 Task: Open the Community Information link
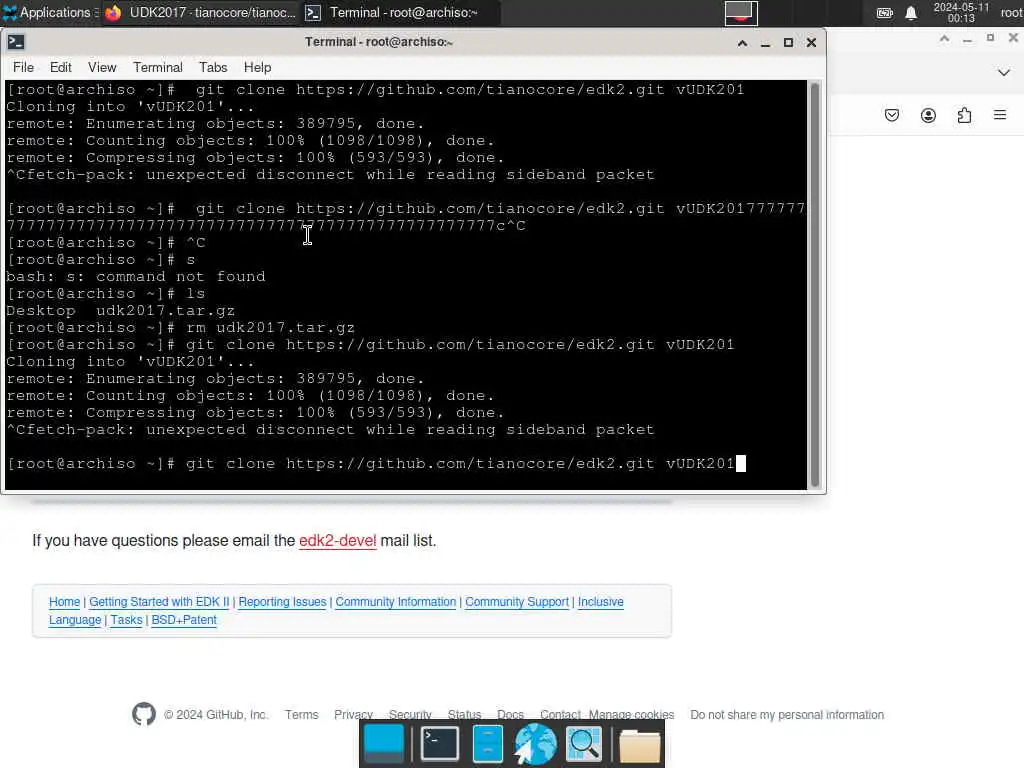click(x=396, y=601)
